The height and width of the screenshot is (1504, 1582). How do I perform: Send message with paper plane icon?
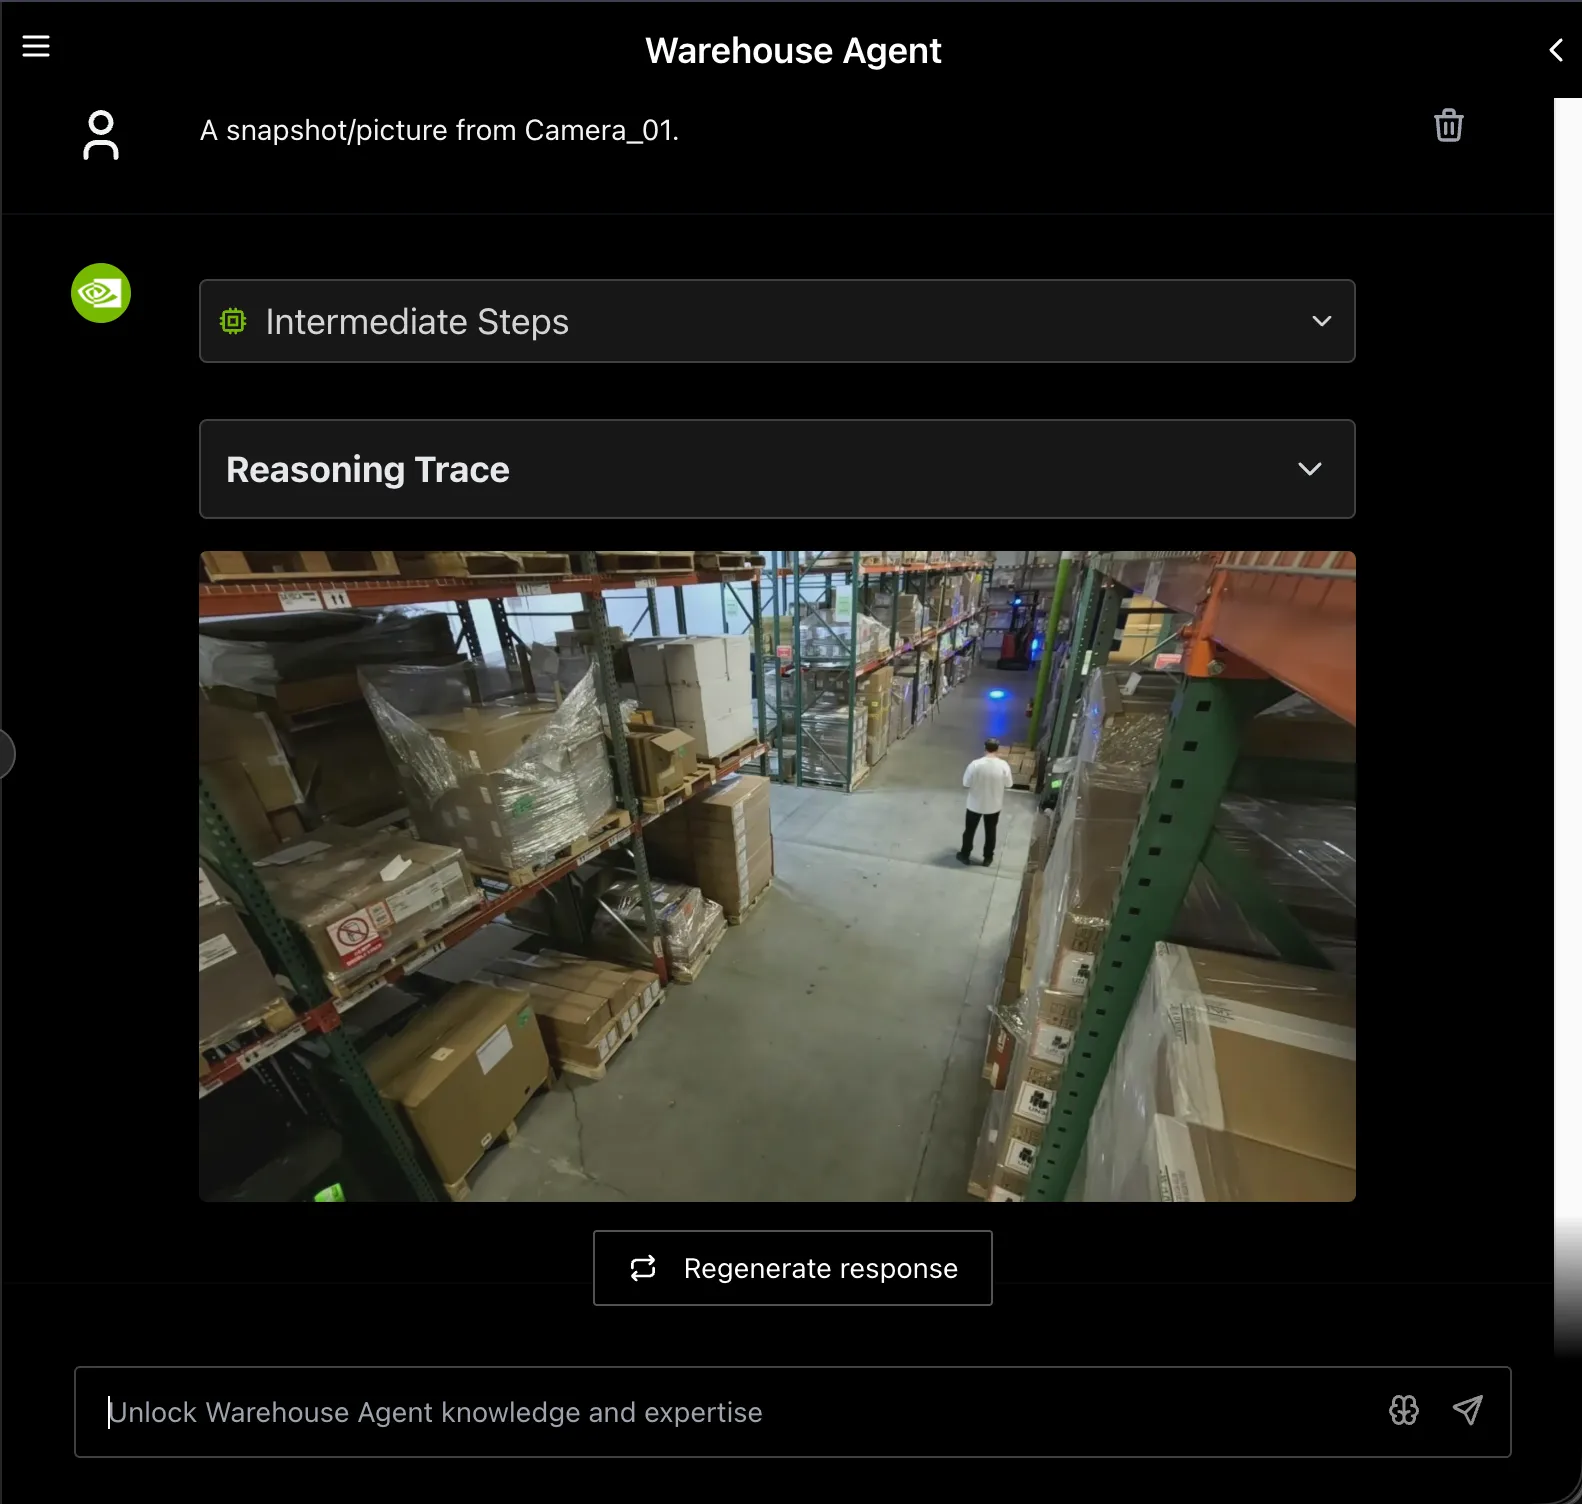(1467, 1410)
